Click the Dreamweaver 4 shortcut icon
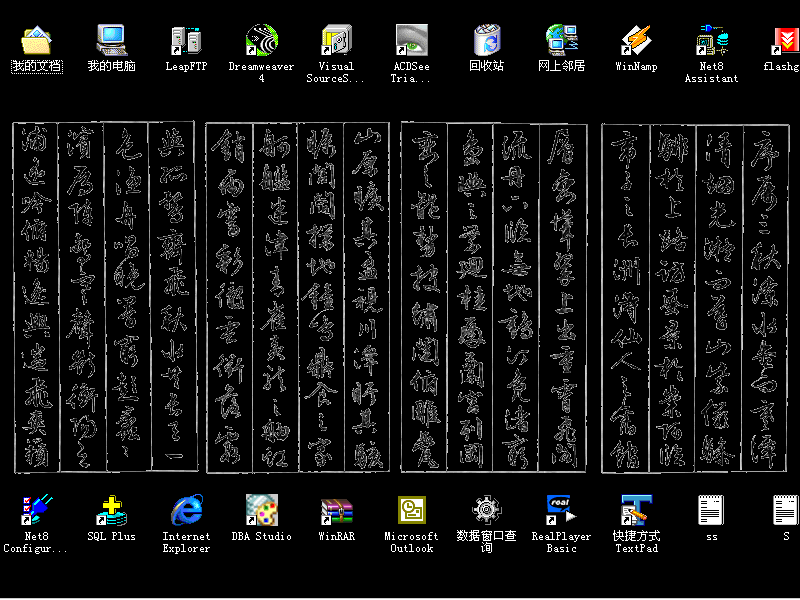The width and height of the screenshot is (800, 600). [x=261, y=41]
